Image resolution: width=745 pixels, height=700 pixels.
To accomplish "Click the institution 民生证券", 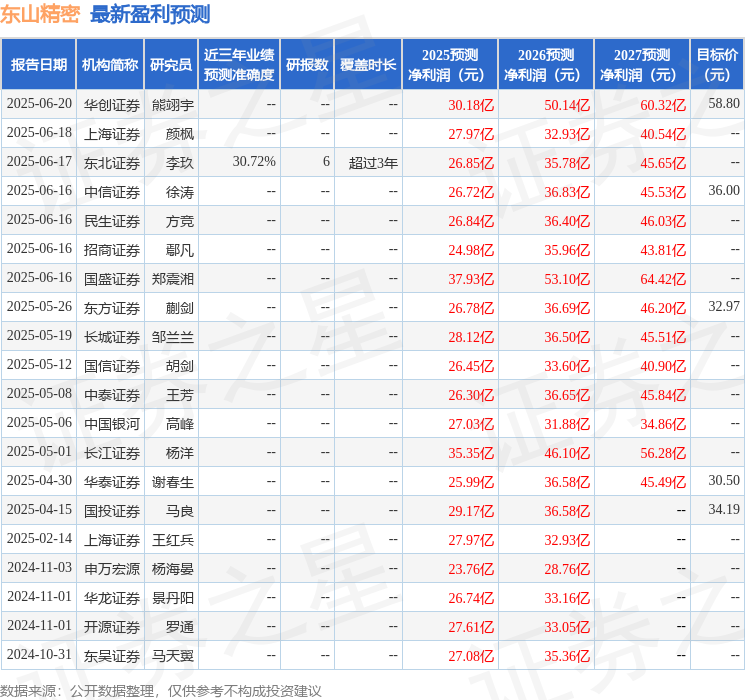I will tap(112, 221).
